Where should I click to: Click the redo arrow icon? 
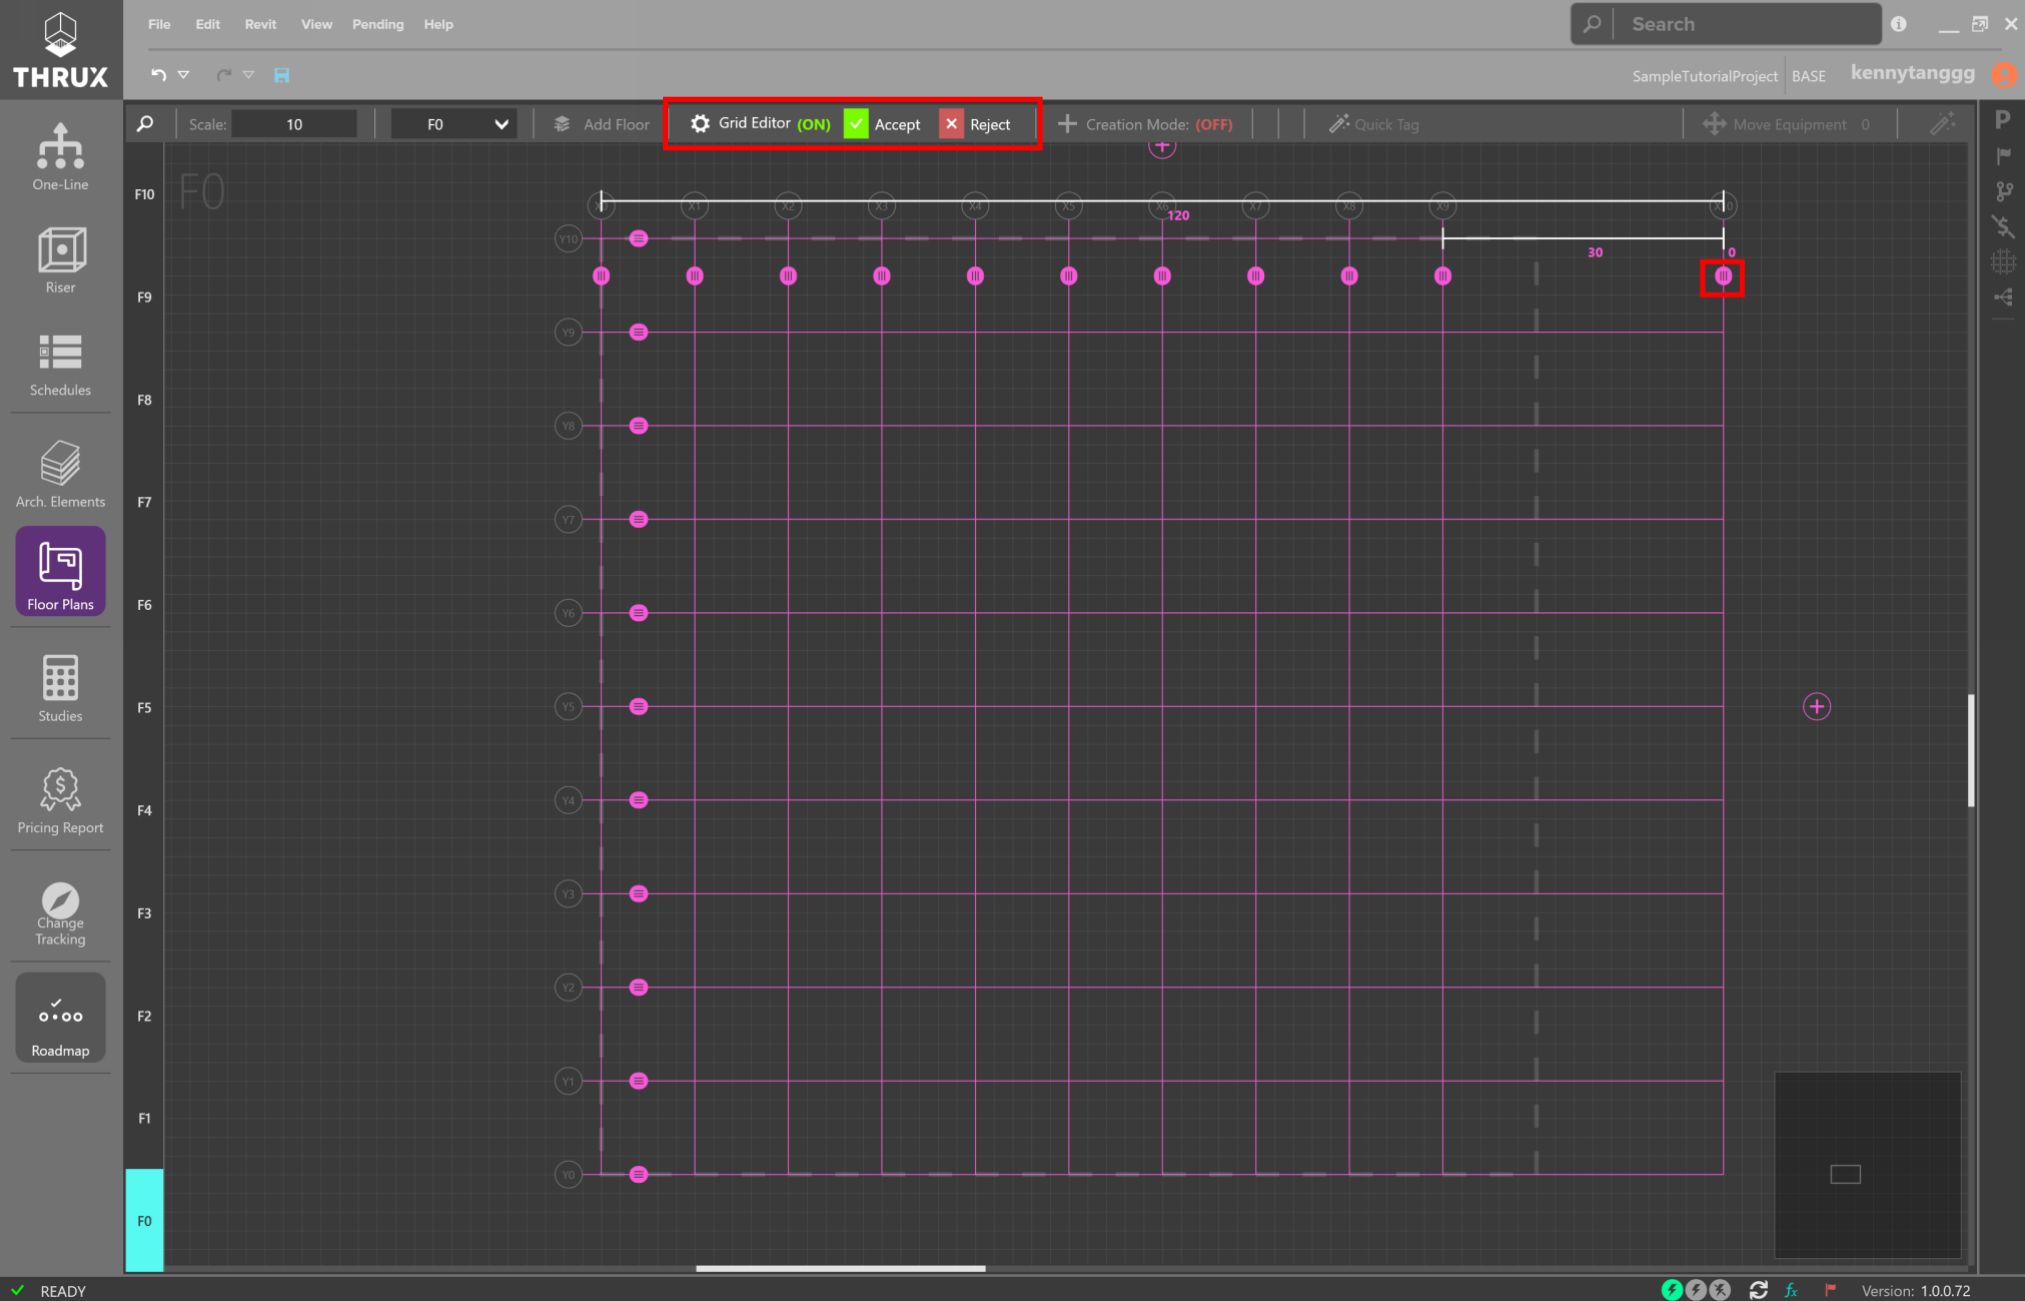point(224,75)
